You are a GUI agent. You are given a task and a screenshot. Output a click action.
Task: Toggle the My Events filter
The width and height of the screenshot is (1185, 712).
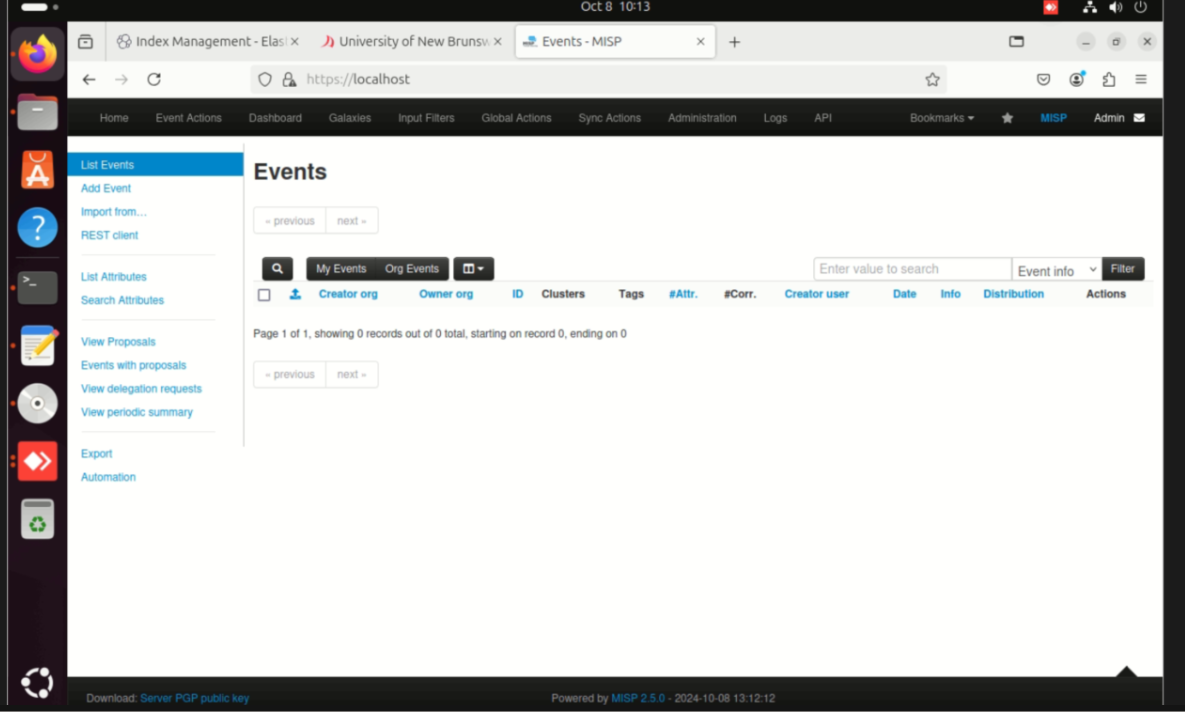point(341,269)
